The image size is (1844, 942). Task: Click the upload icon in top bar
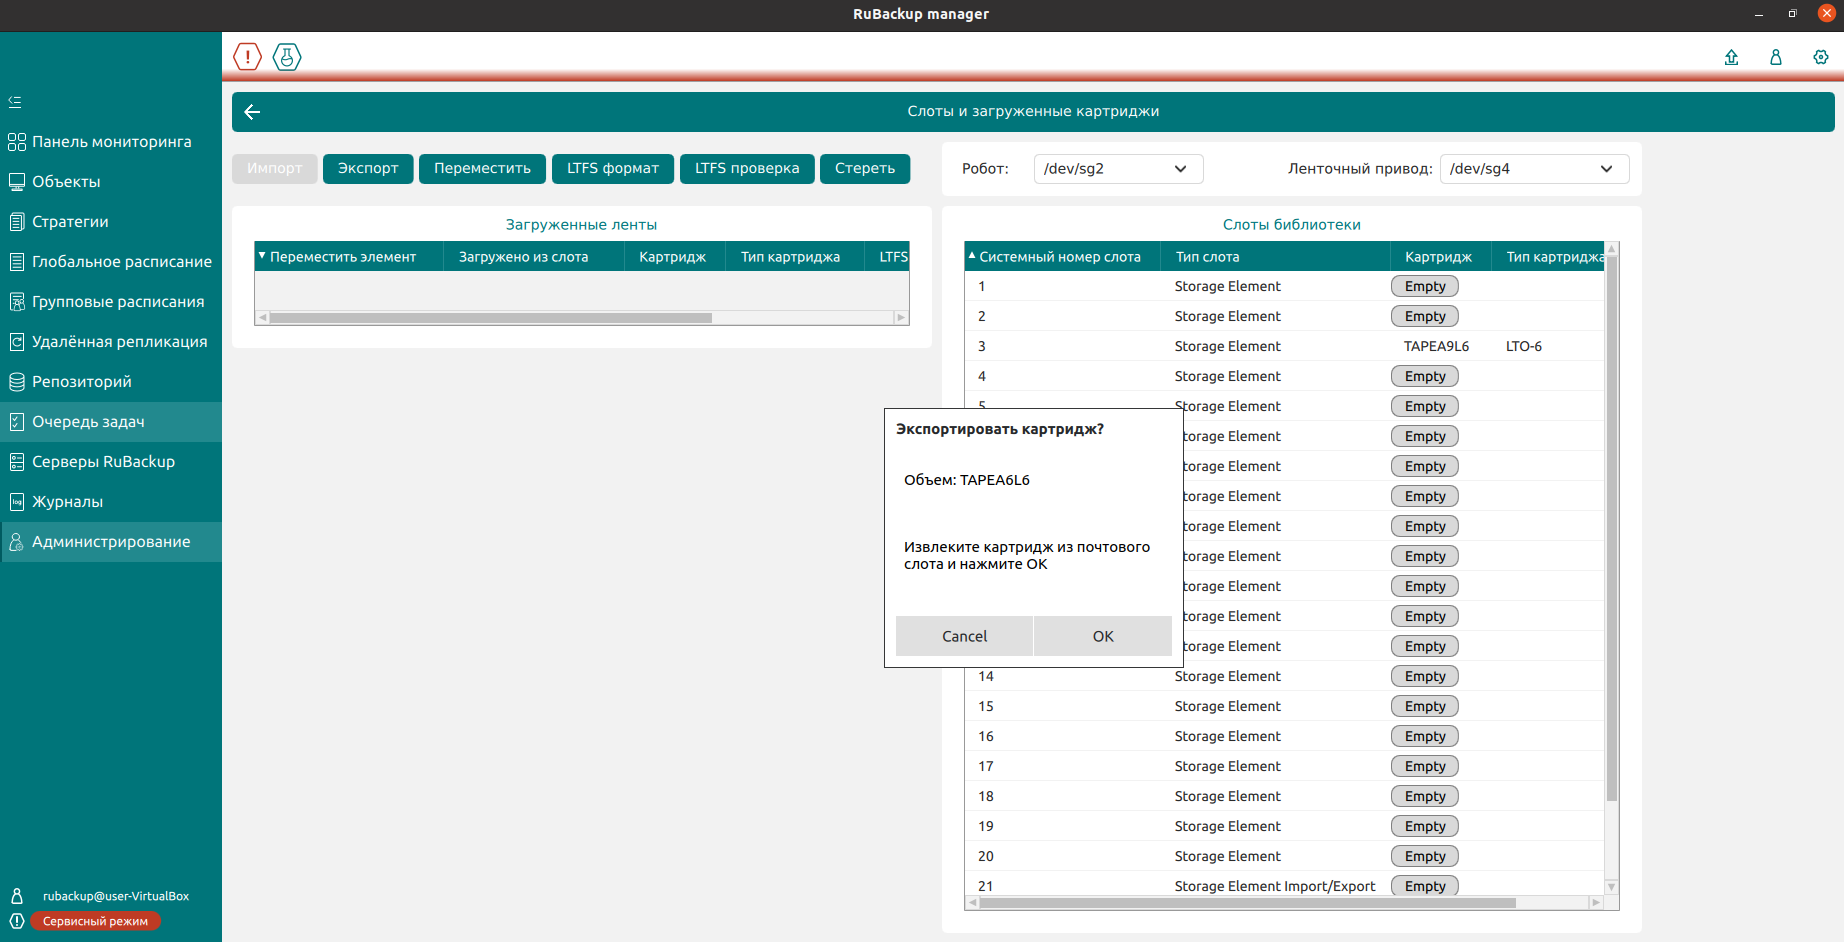click(x=1731, y=58)
